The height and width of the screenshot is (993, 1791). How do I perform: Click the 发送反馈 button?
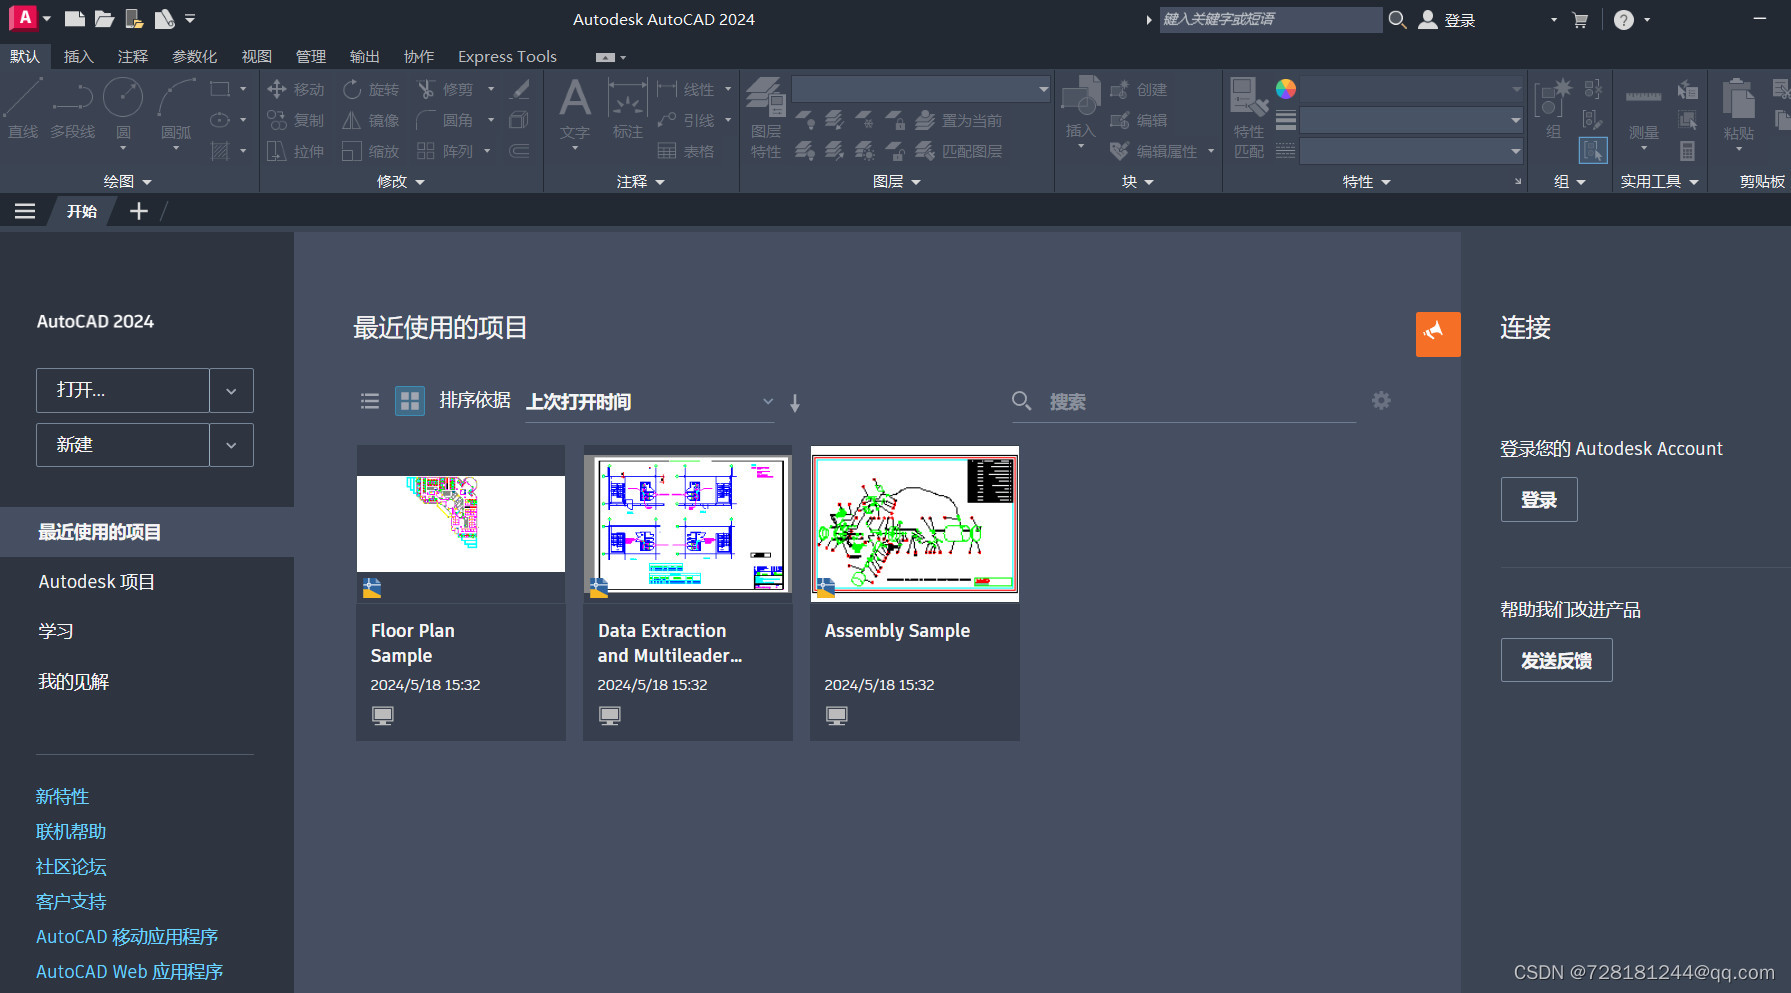(x=1556, y=660)
